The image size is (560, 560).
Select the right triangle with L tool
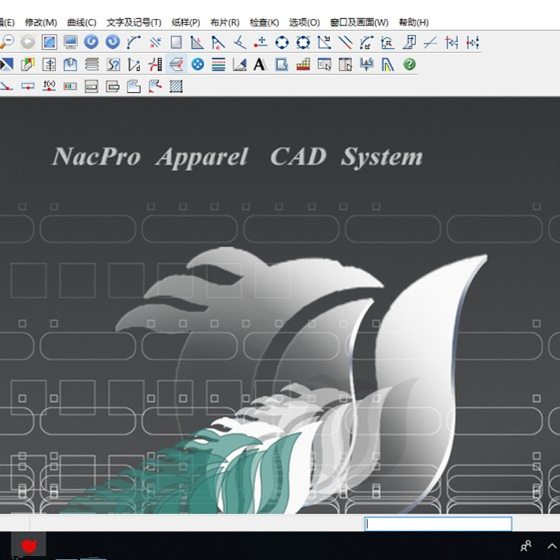[197, 42]
